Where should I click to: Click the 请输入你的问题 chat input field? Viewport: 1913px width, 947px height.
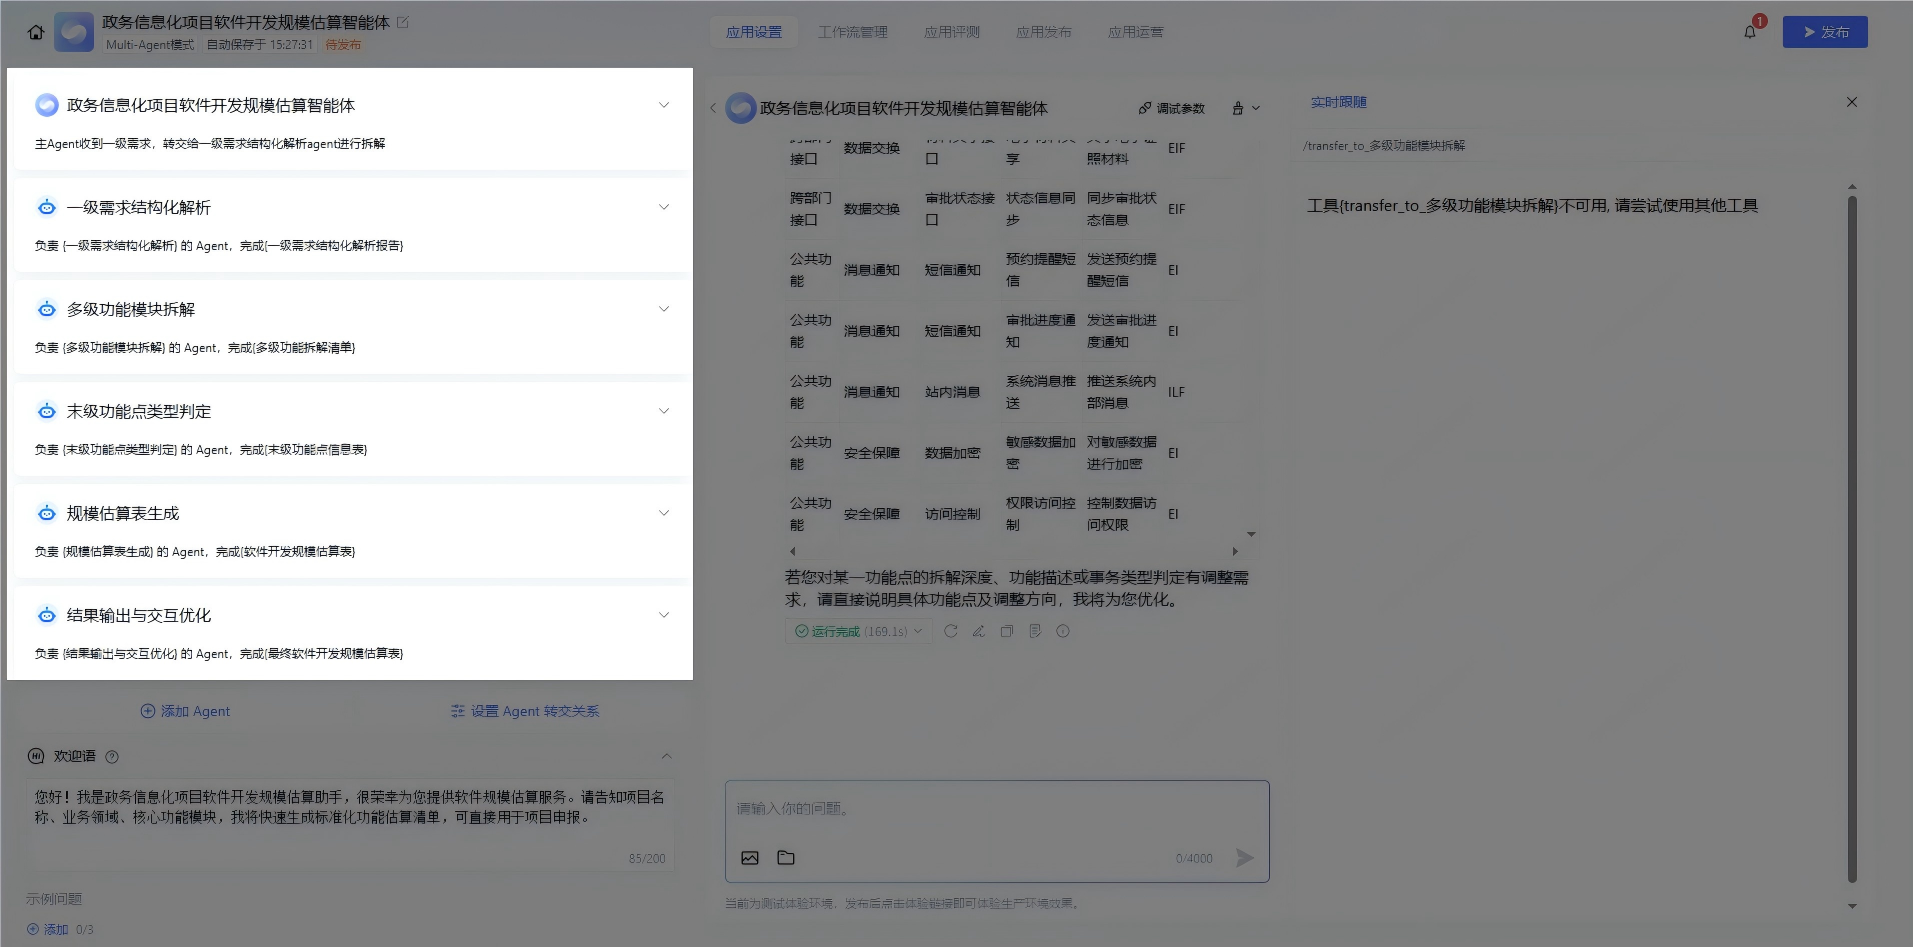tap(996, 809)
